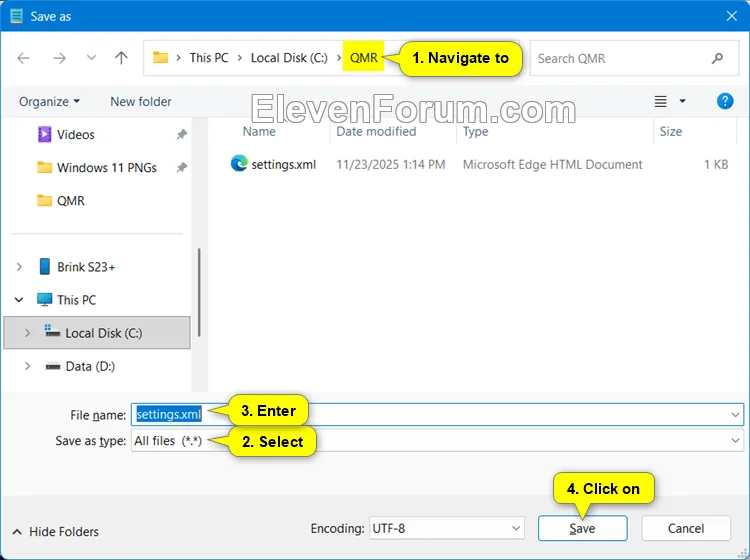Select Local Disk (C:) in address breadcrumb
750x560 pixels.
(289, 58)
